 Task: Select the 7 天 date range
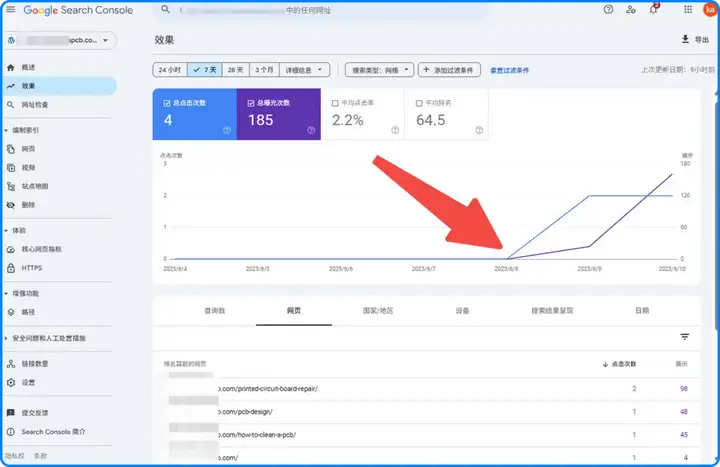(205, 70)
